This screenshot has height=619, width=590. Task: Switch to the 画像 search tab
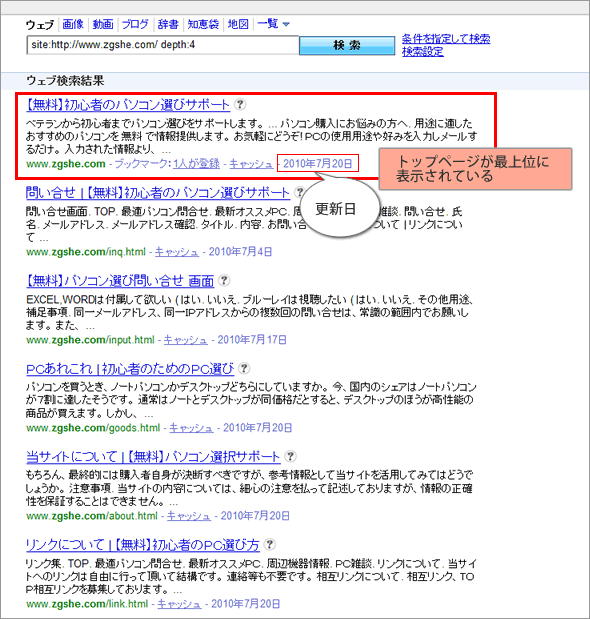[x=73, y=24]
